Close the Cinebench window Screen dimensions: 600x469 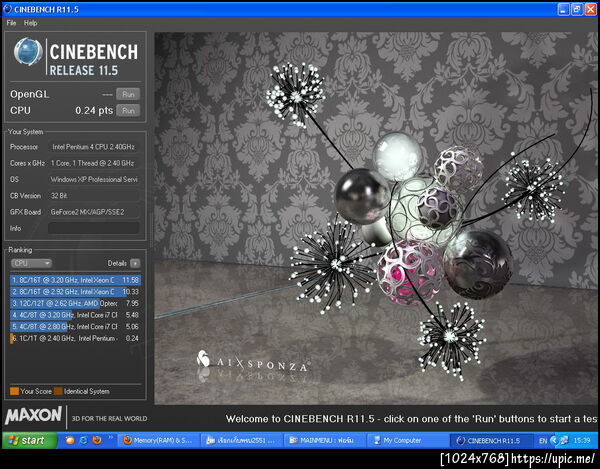(591, 9)
